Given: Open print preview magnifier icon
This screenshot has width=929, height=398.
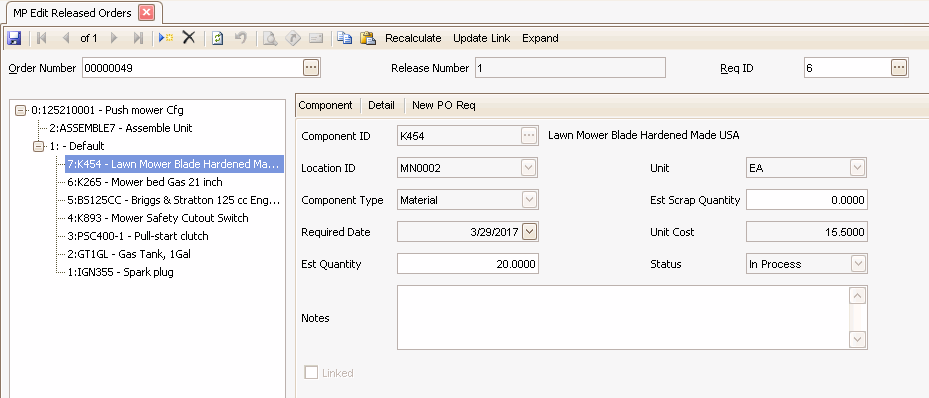Looking at the screenshot, I should 270,38.
